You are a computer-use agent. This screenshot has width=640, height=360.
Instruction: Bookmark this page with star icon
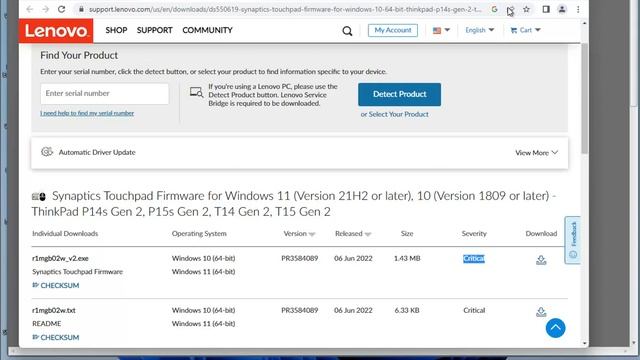click(527, 9)
